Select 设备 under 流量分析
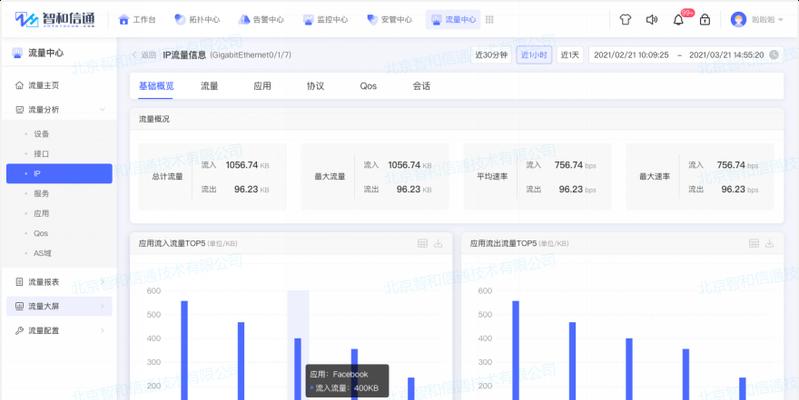The width and height of the screenshot is (799, 400). (41, 134)
